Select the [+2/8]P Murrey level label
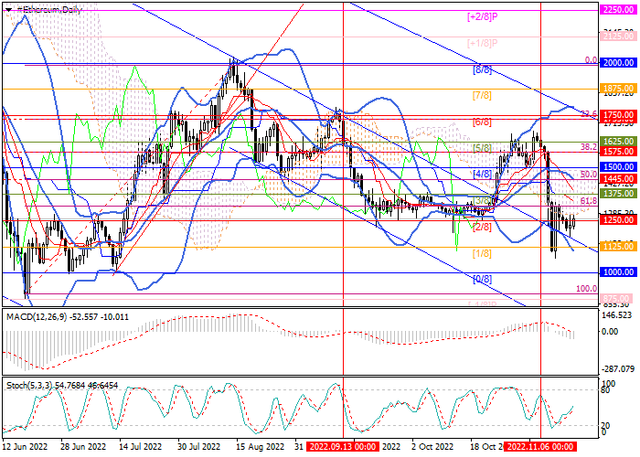This screenshot has width=640, height=457. pos(483,17)
